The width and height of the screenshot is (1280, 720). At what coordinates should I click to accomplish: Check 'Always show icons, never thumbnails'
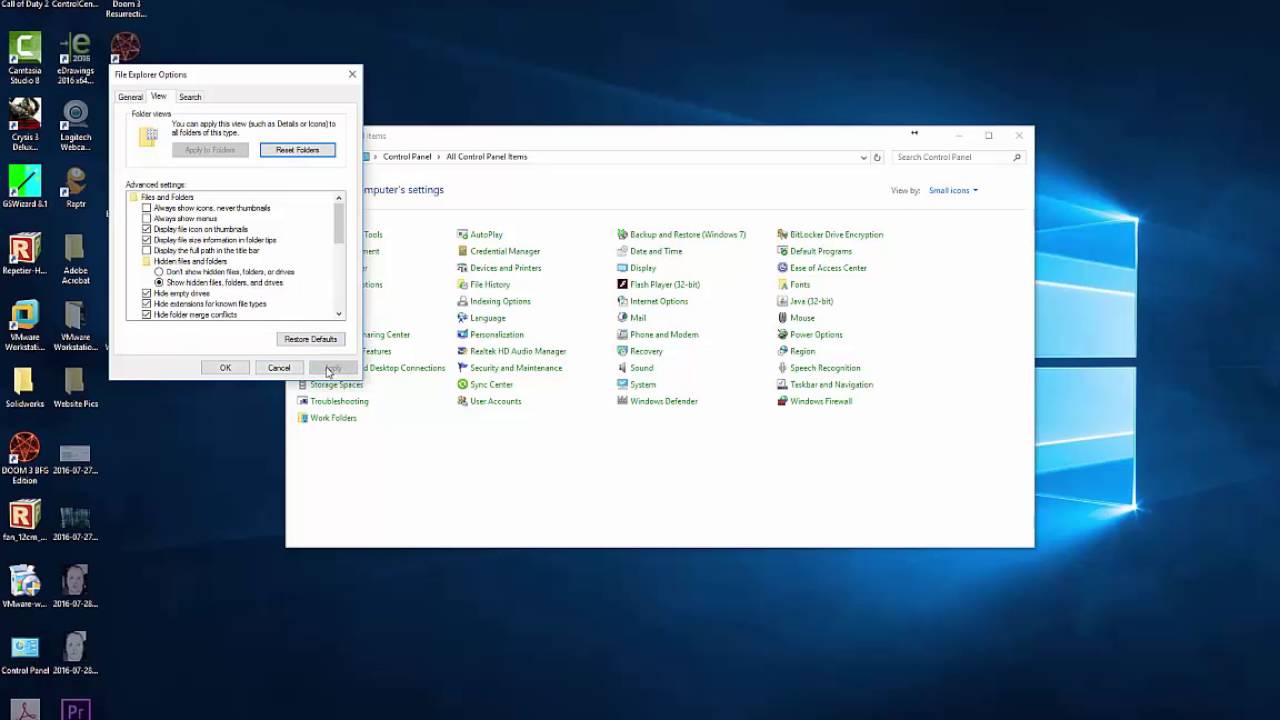147,208
